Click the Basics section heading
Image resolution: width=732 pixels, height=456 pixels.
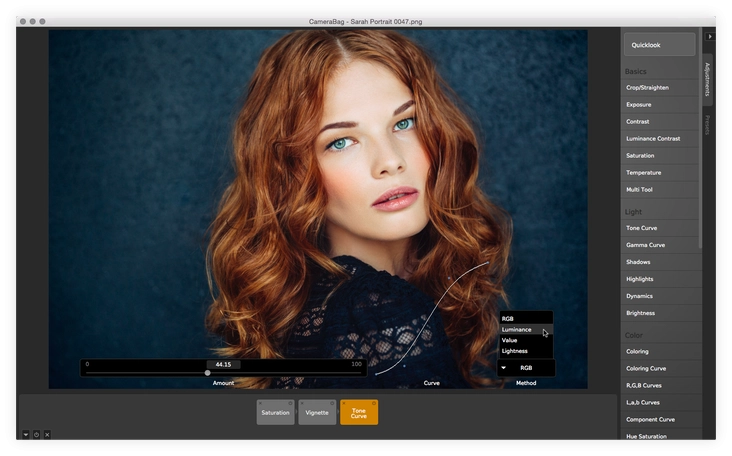point(635,71)
